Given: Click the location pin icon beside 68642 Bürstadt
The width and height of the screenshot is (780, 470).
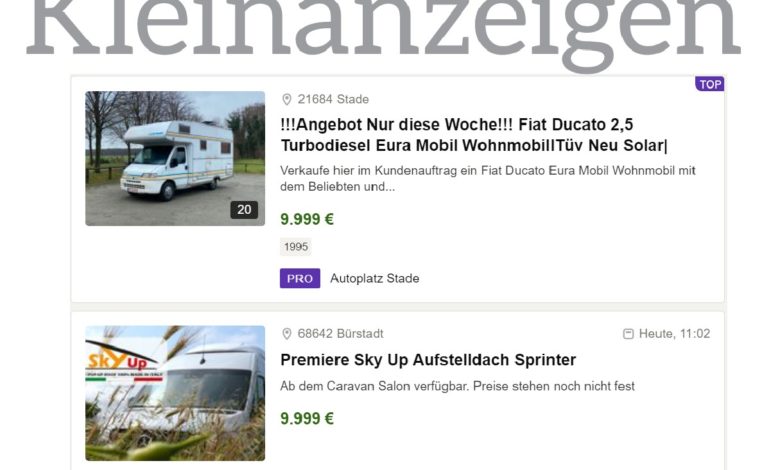Looking at the screenshot, I should 287,334.
